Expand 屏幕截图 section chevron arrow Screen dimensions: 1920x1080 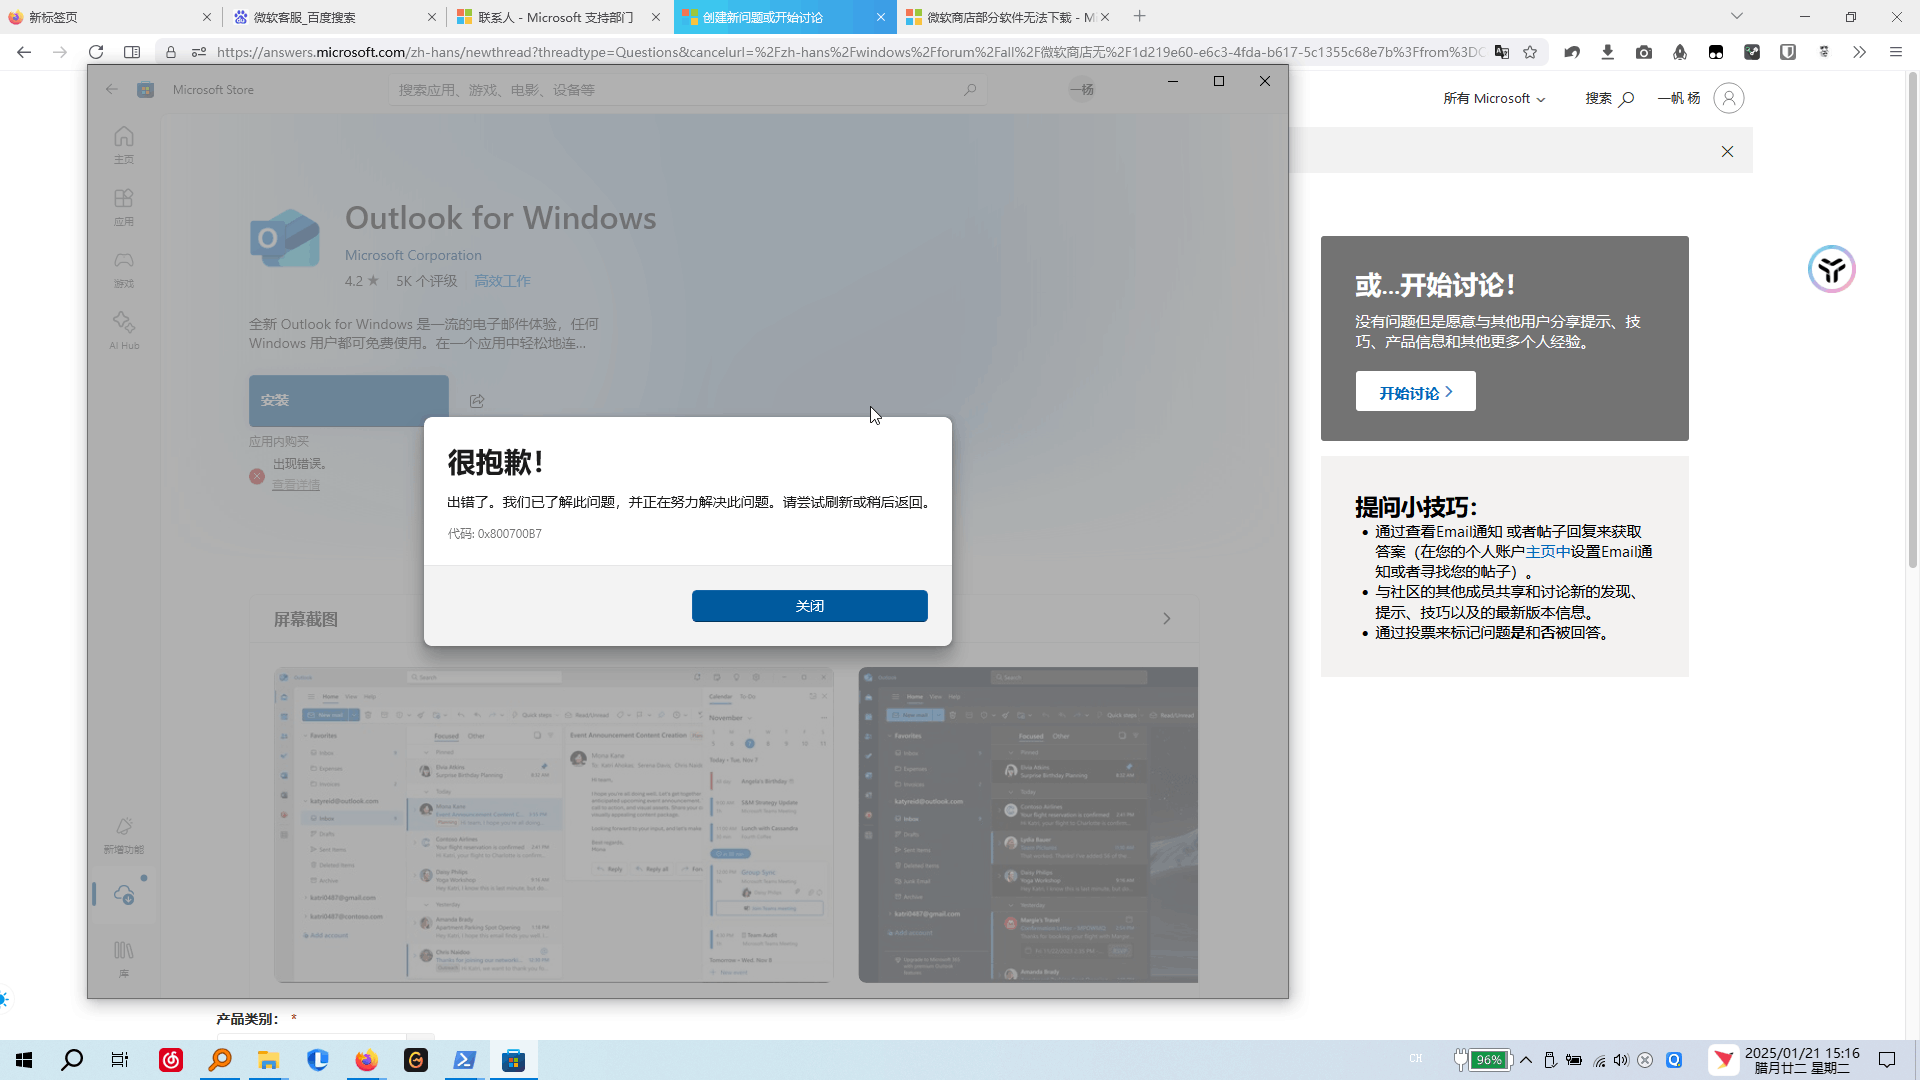pyautogui.click(x=1166, y=619)
